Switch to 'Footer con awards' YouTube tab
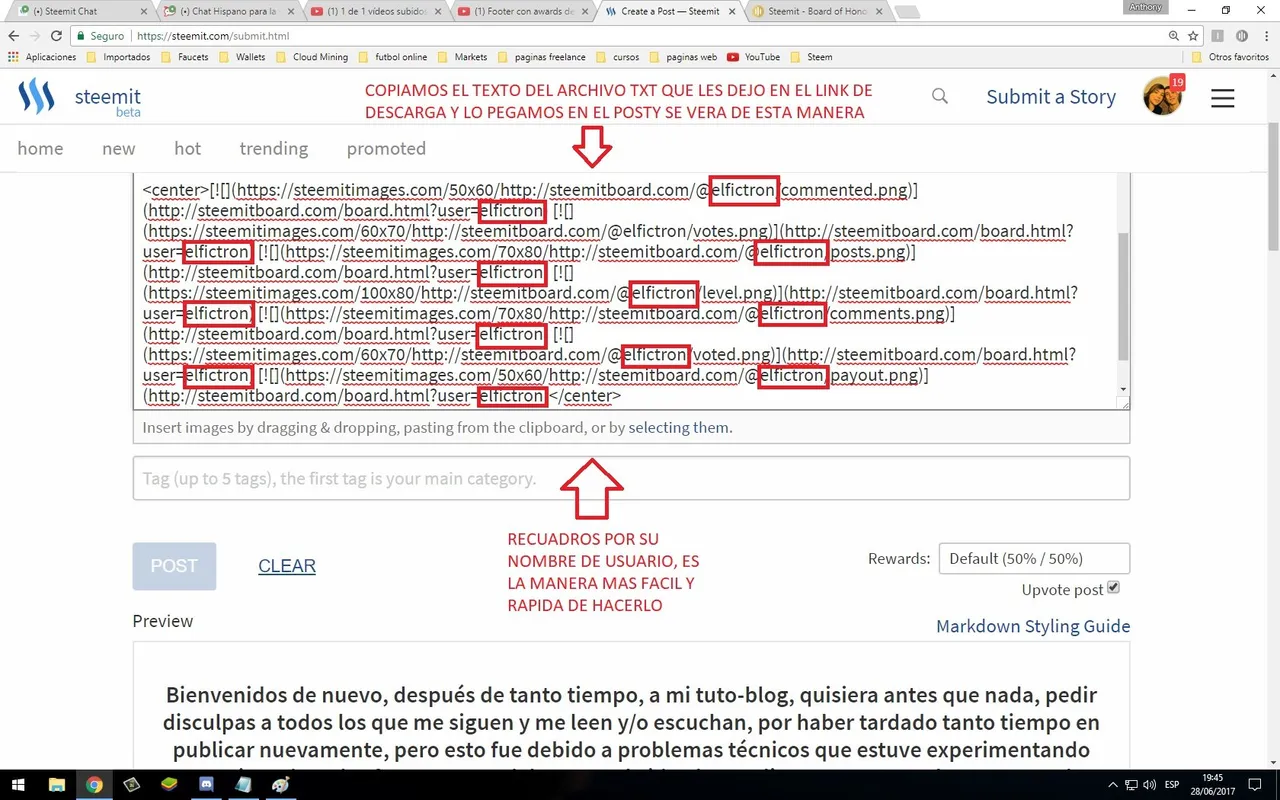 524,12
